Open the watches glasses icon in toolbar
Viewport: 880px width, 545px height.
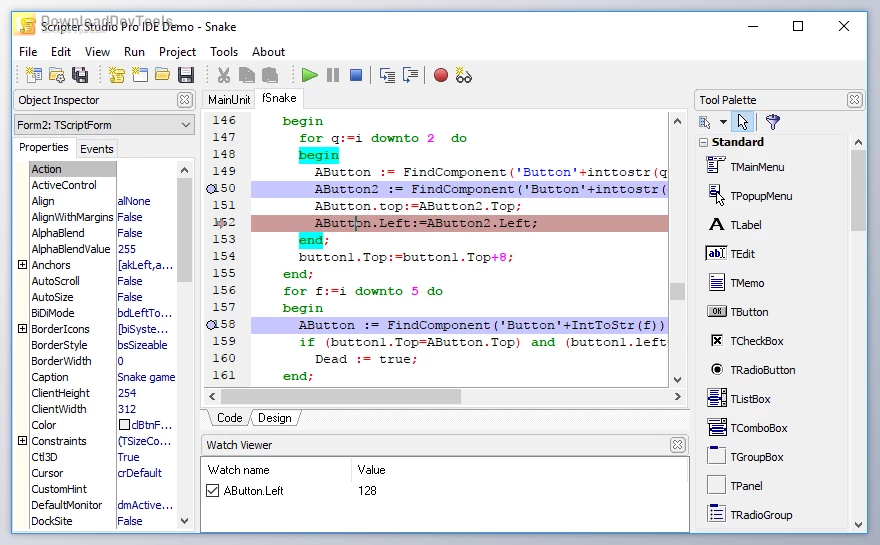pyautogui.click(x=463, y=75)
